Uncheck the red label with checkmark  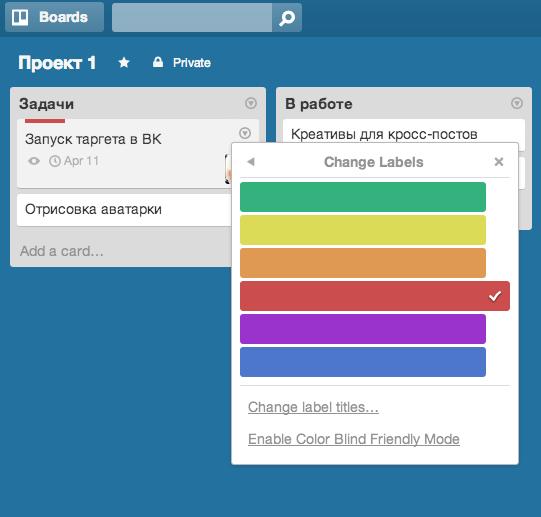[375, 296]
